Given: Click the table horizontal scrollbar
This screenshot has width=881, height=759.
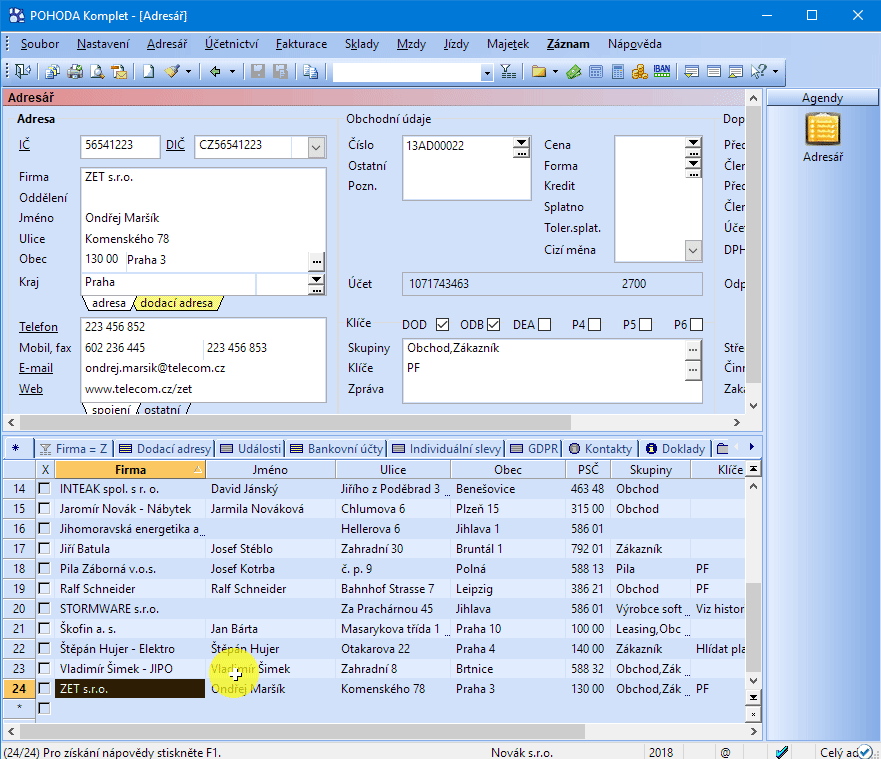Looking at the screenshot, I should click(x=302, y=731).
